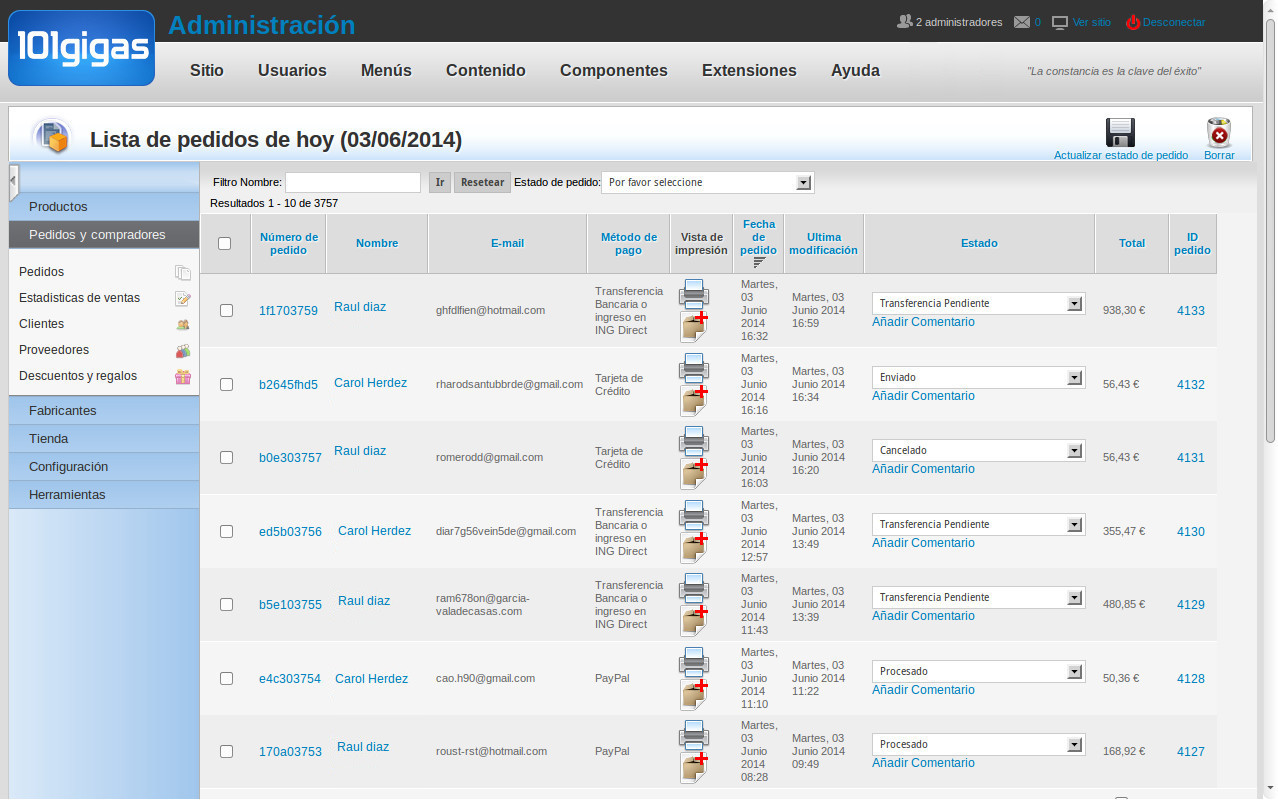This screenshot has width=1278, height=800.
Task: Collapse the left sidebar with the arrow handle
Action: [13, 181]
